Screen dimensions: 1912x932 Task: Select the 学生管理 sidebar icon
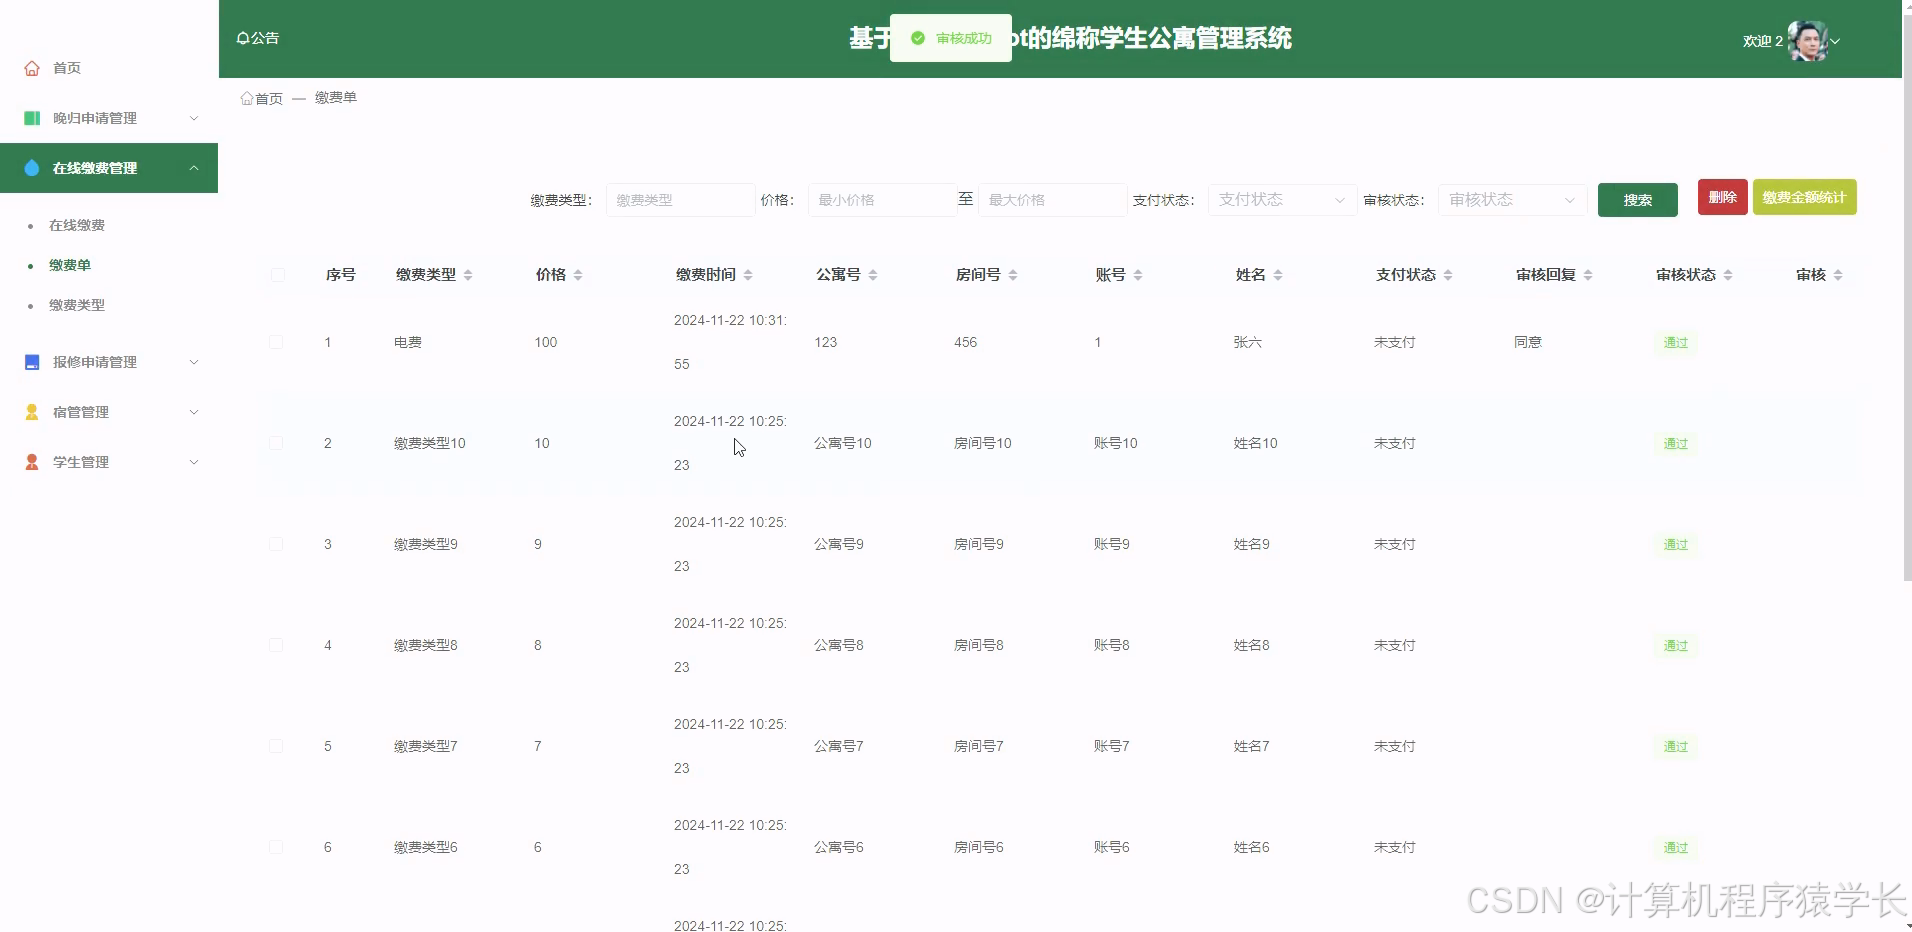pos(30,462)
